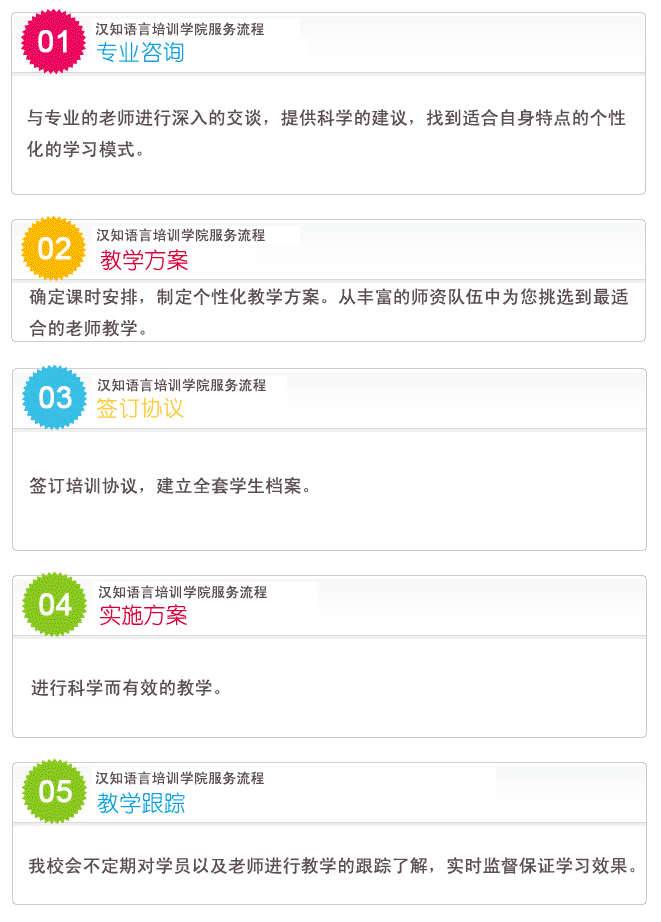Screen dimensions: 661x922
Task: Click 汉知语言培训学院服务流程 label above 专业咨询
Action: click(180, 29)
